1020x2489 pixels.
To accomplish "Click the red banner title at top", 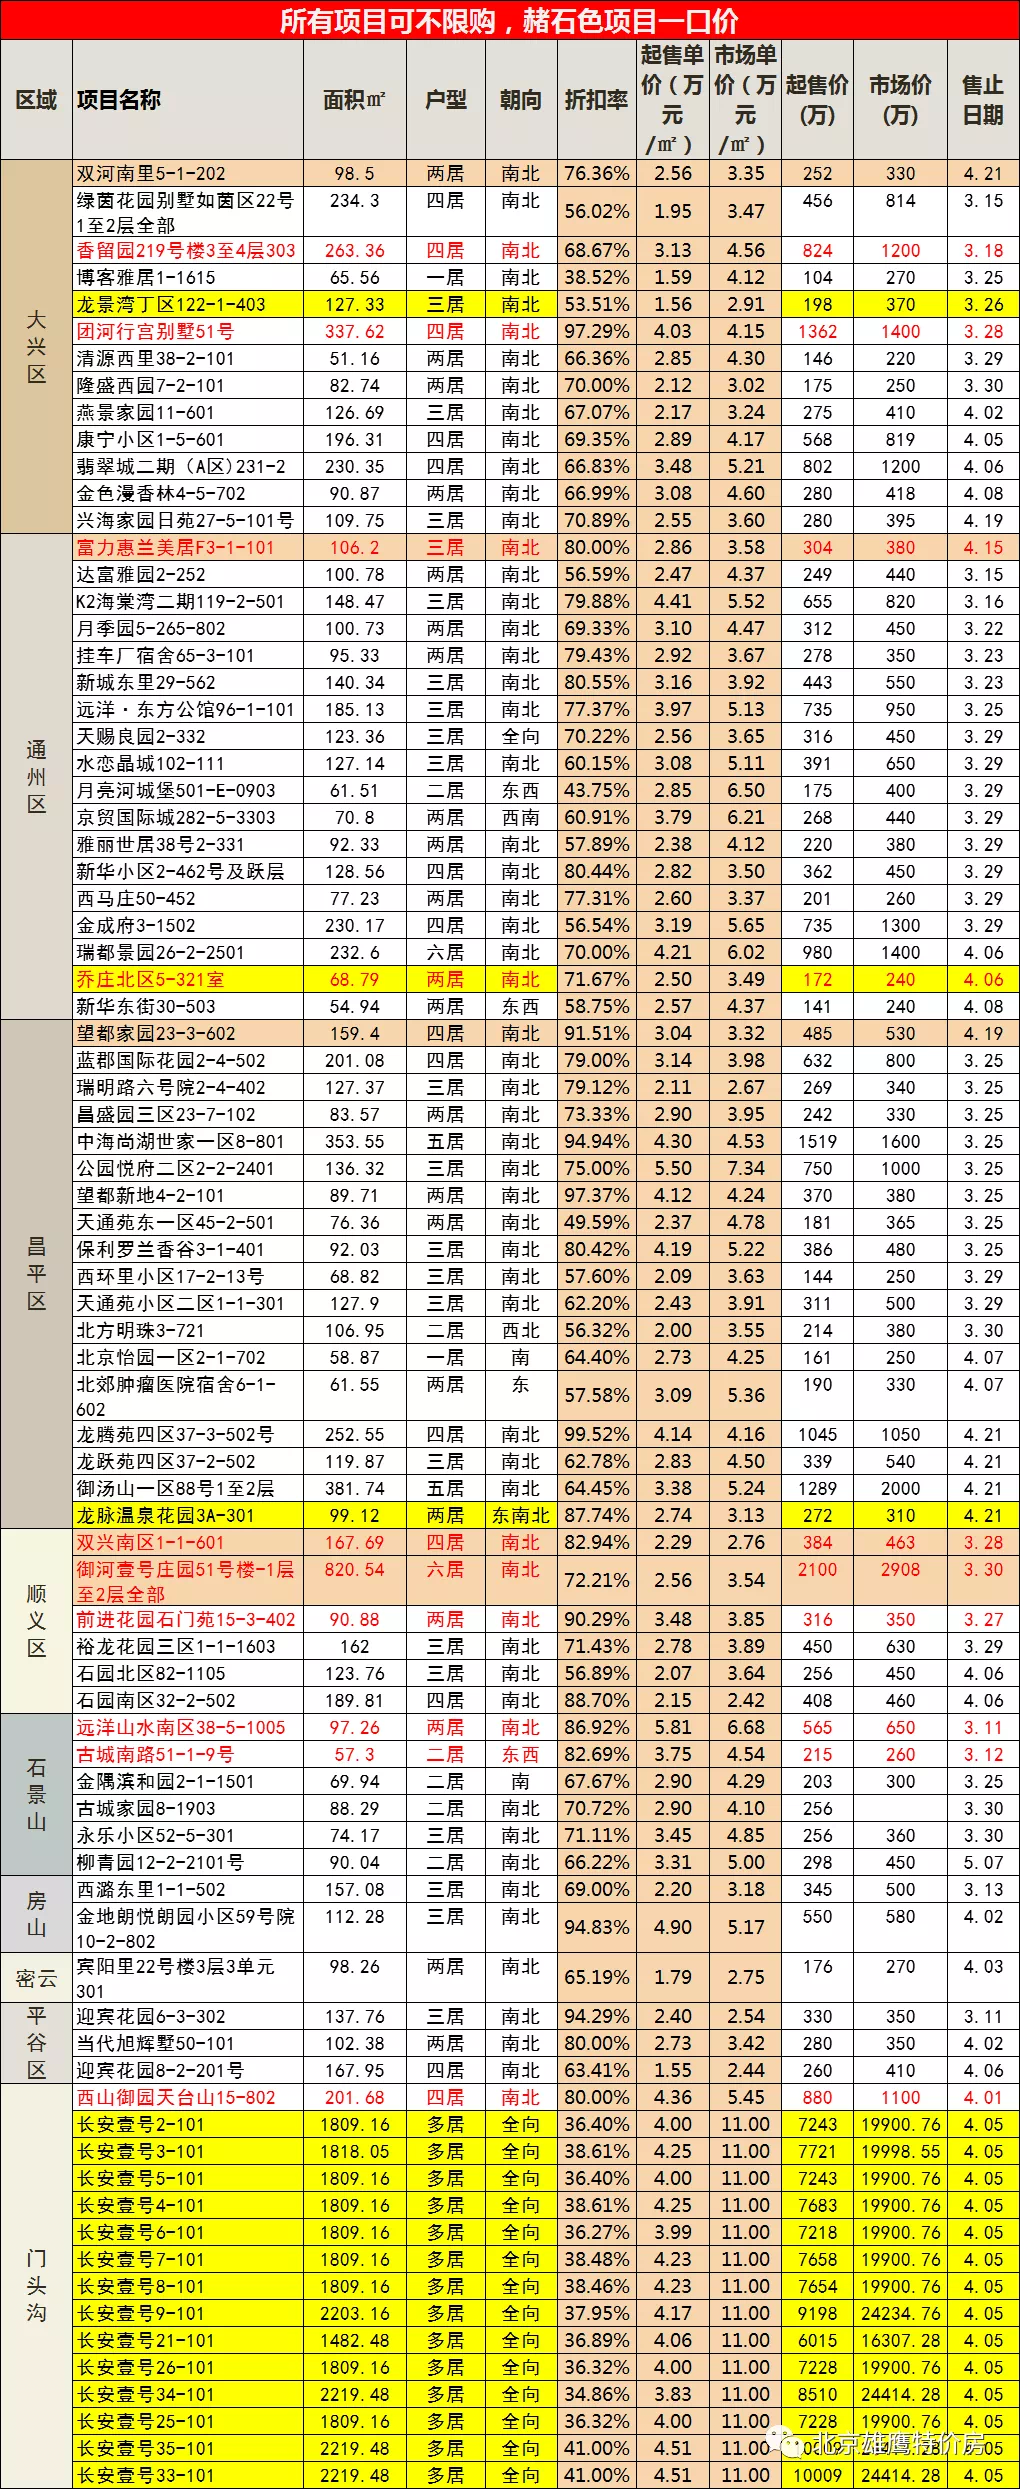I will pos(509,20).
